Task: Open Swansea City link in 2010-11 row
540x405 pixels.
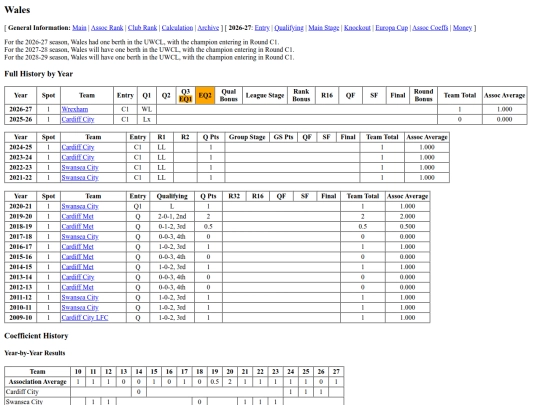Action: coord(80,308)
